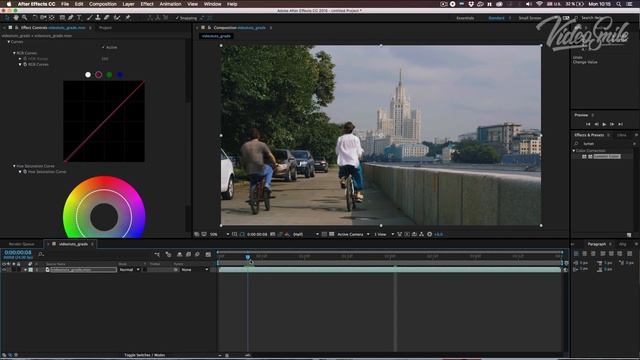Toggle transparency grid in the viewer
Screen dimensions: 640x360
tap(331, 234)
